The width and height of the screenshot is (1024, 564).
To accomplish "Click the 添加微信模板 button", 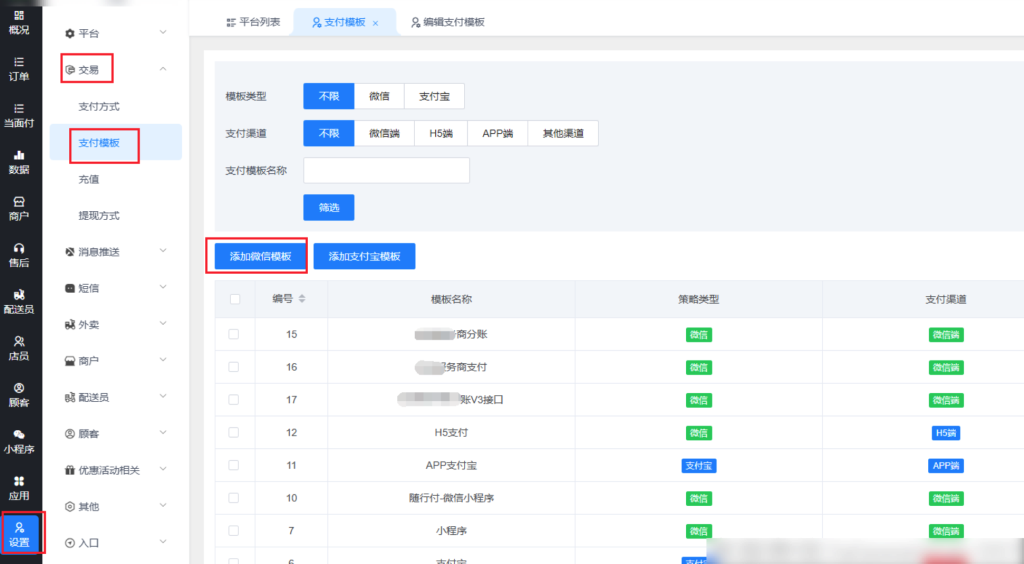I will click(260, 257).
